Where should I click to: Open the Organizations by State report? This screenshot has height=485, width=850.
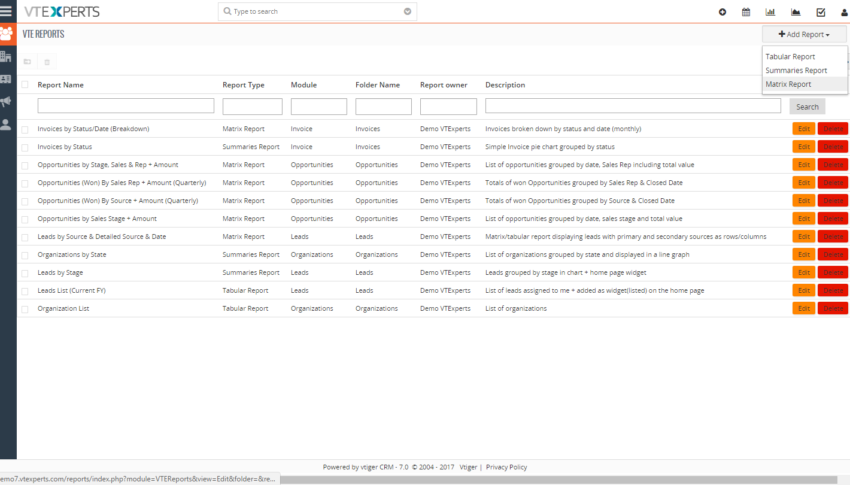click(x=72, y=255)
